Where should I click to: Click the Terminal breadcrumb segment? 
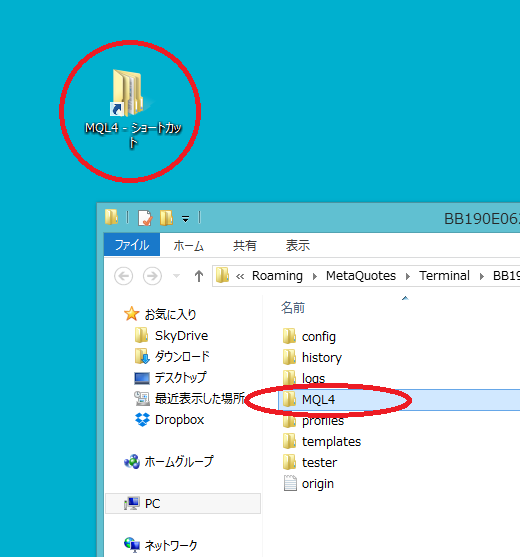[x=444, y=276]
